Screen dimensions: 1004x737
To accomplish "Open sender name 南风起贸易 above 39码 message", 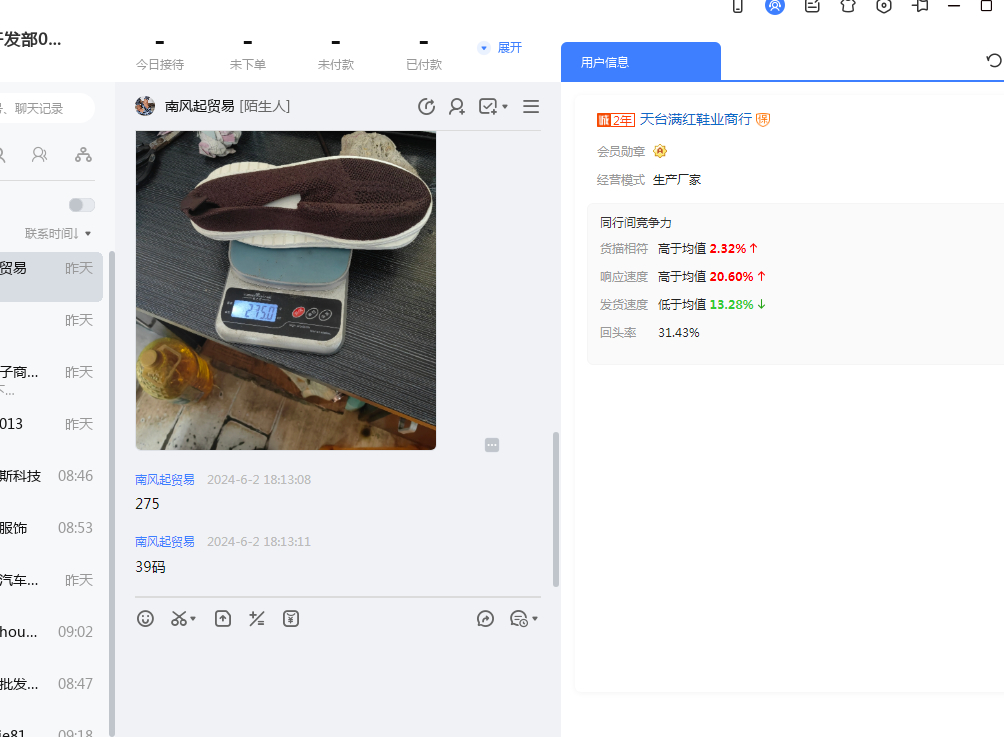I will tap(165, 542).
